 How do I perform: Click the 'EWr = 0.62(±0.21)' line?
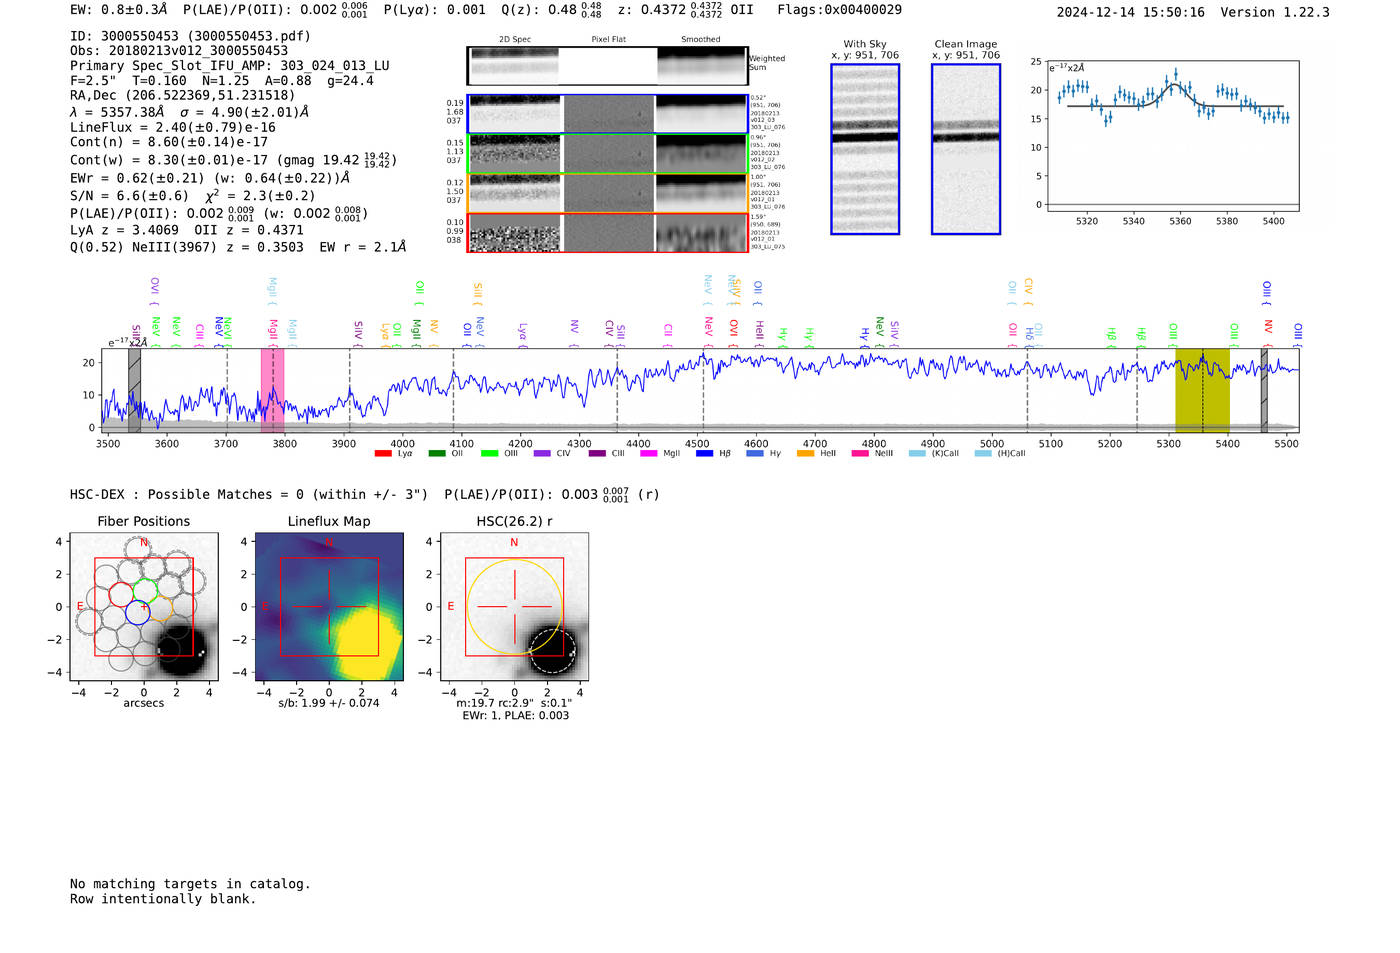coord(210,178)
